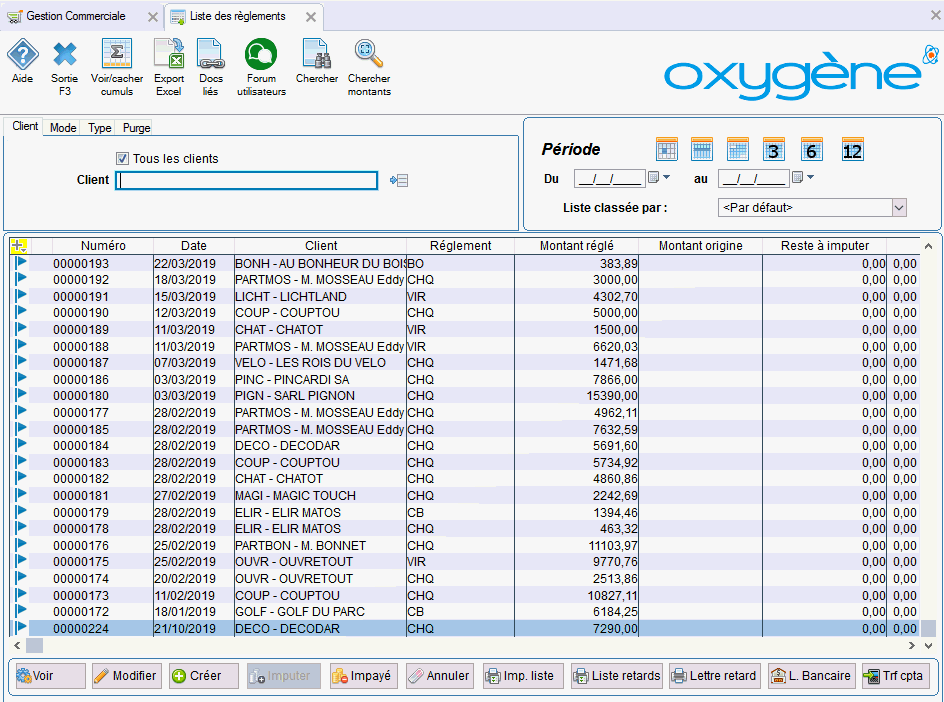Click the Créer button
The height and width of the screenshot is (702, 944).
pyautogui.click(x=204, y=676)
